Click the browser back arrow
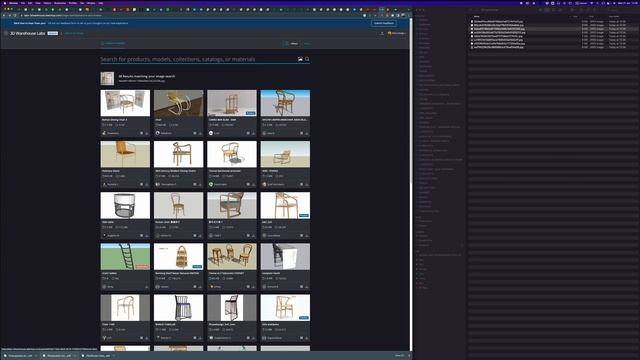This screenshot has width=640, height=360. coord(4,16)
